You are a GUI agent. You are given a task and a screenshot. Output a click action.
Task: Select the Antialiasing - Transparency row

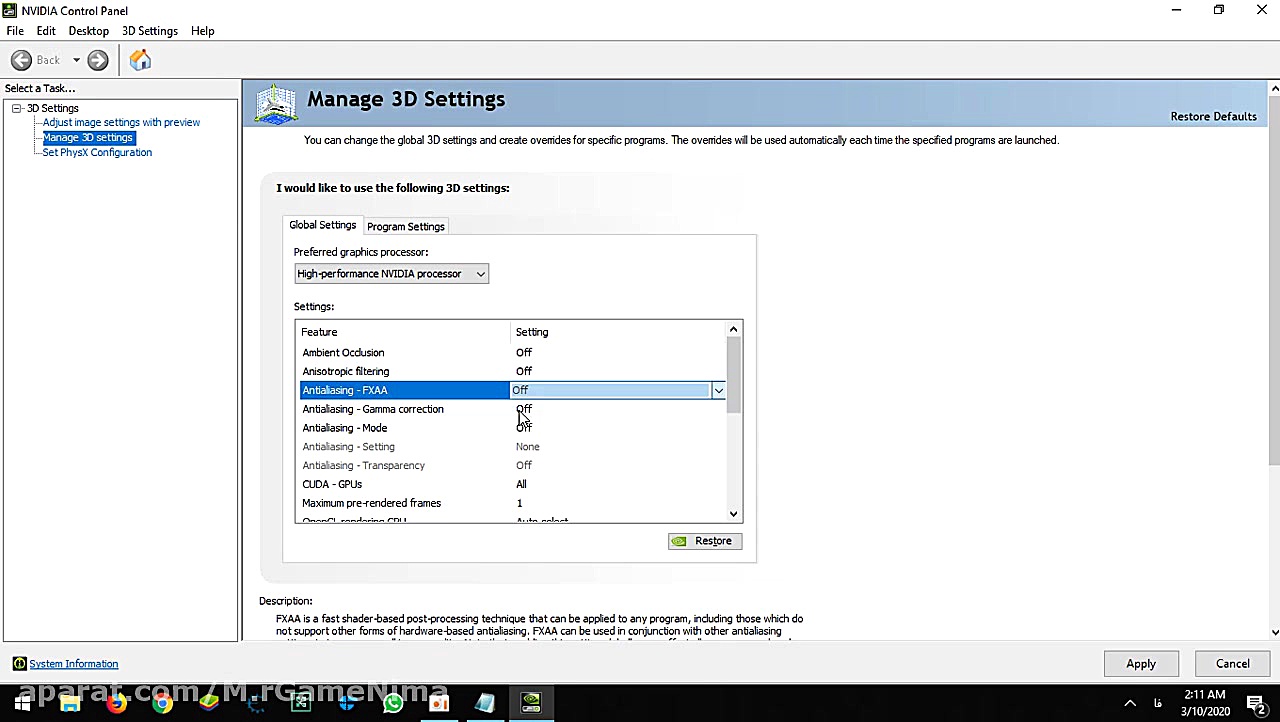(x=512, y=466)
